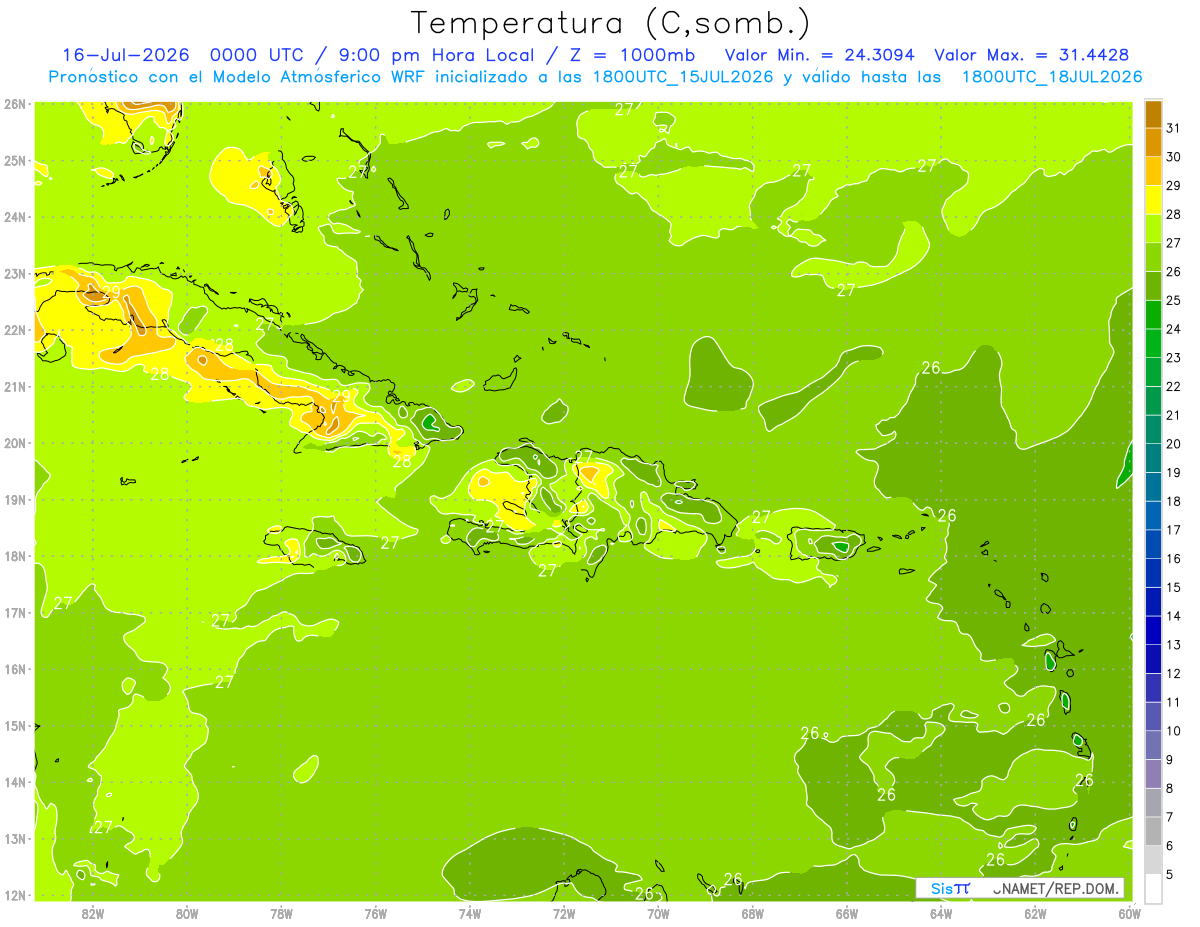Click value 22 on the color scale
This screenshot has width=1200, height=927.
point(1174,386)
